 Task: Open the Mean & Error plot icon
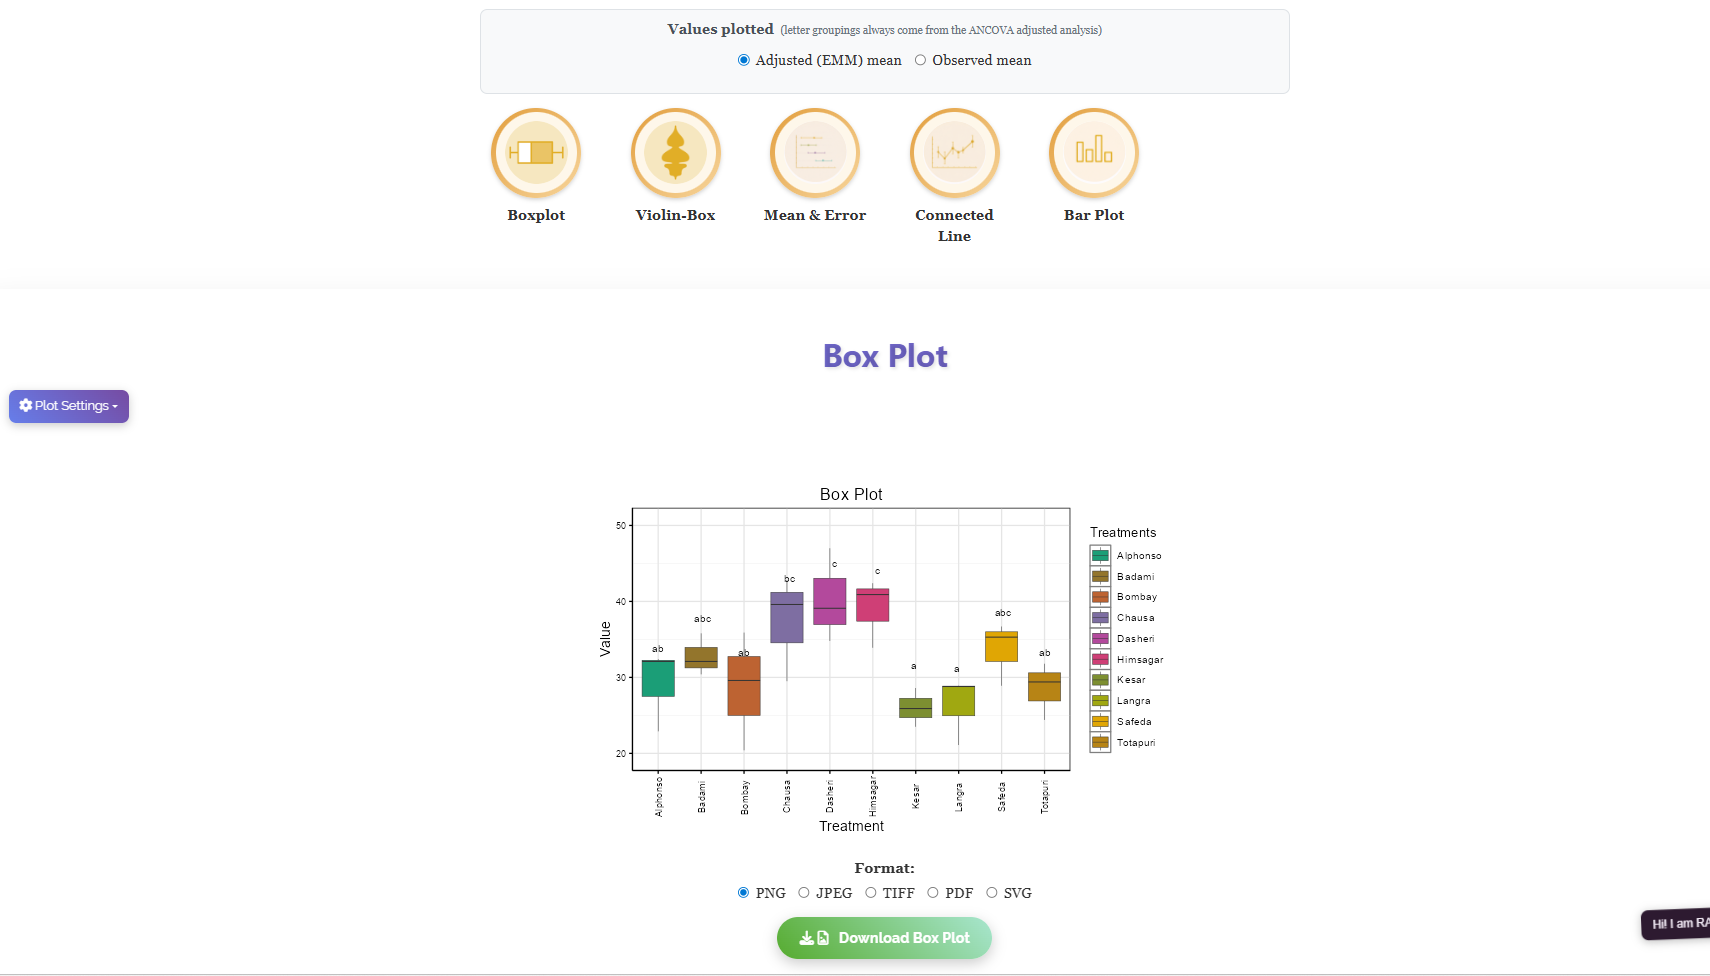pyautogui.click(x=815, y=153)
